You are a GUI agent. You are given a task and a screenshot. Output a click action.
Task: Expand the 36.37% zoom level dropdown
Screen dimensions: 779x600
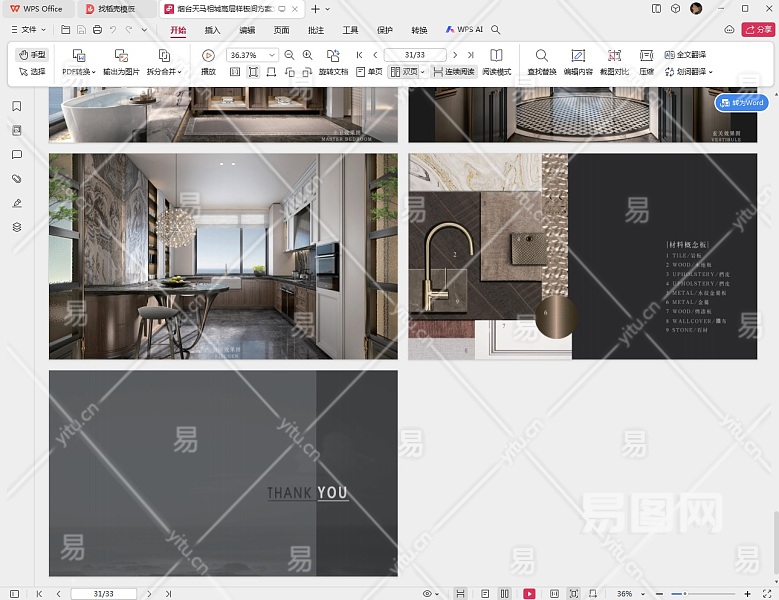coord(273,55)
